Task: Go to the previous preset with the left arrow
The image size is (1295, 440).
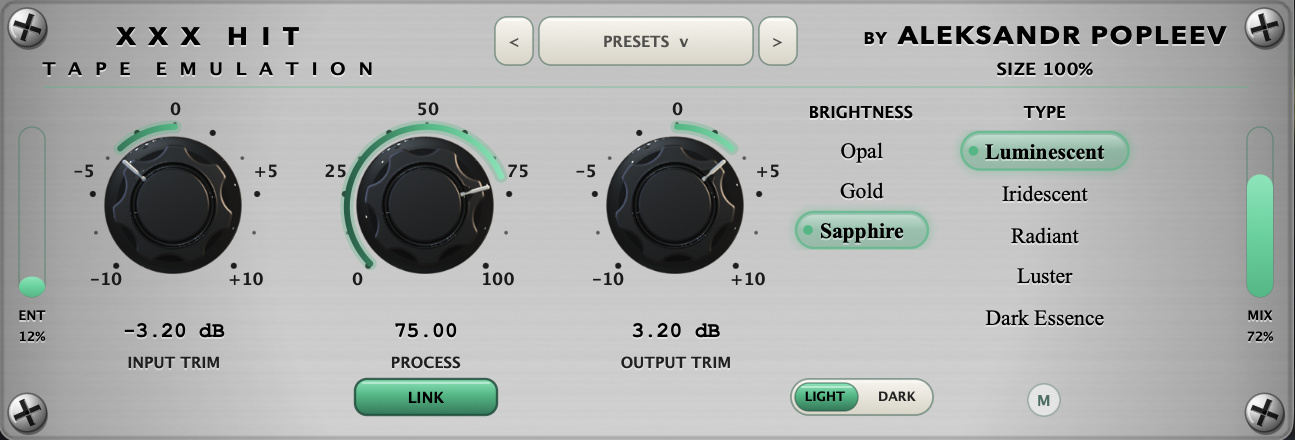Action: tap(514, 42)
